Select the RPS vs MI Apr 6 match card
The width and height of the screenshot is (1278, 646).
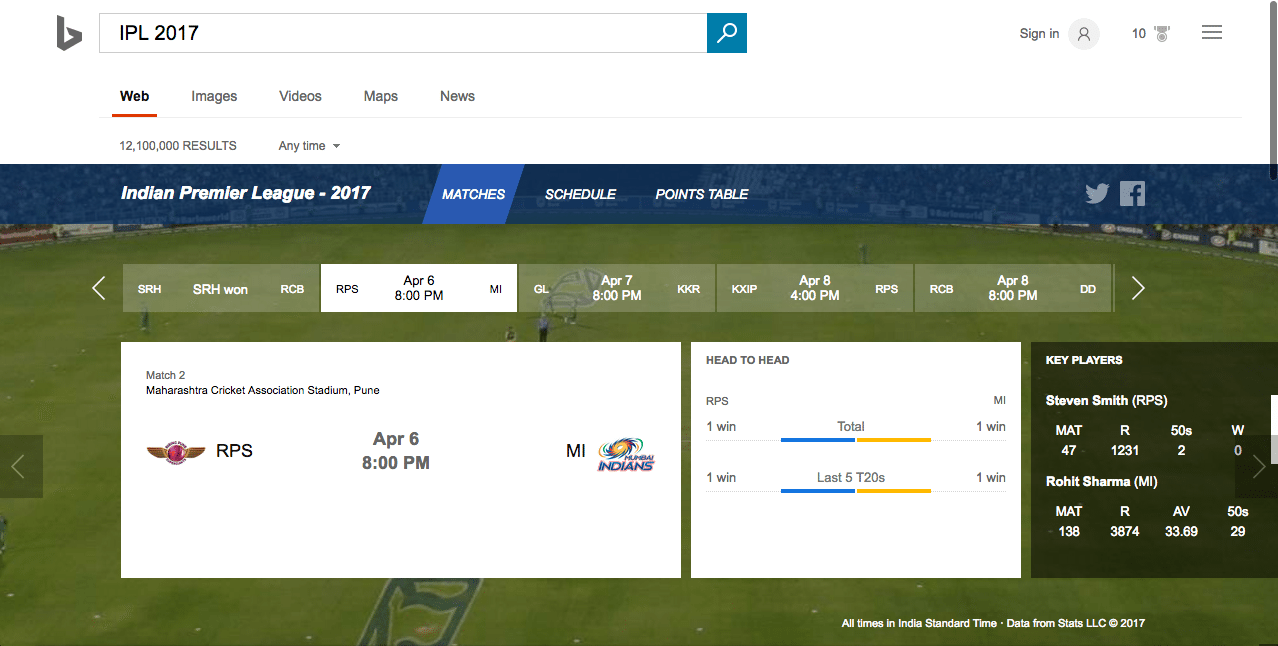[419, 288]
